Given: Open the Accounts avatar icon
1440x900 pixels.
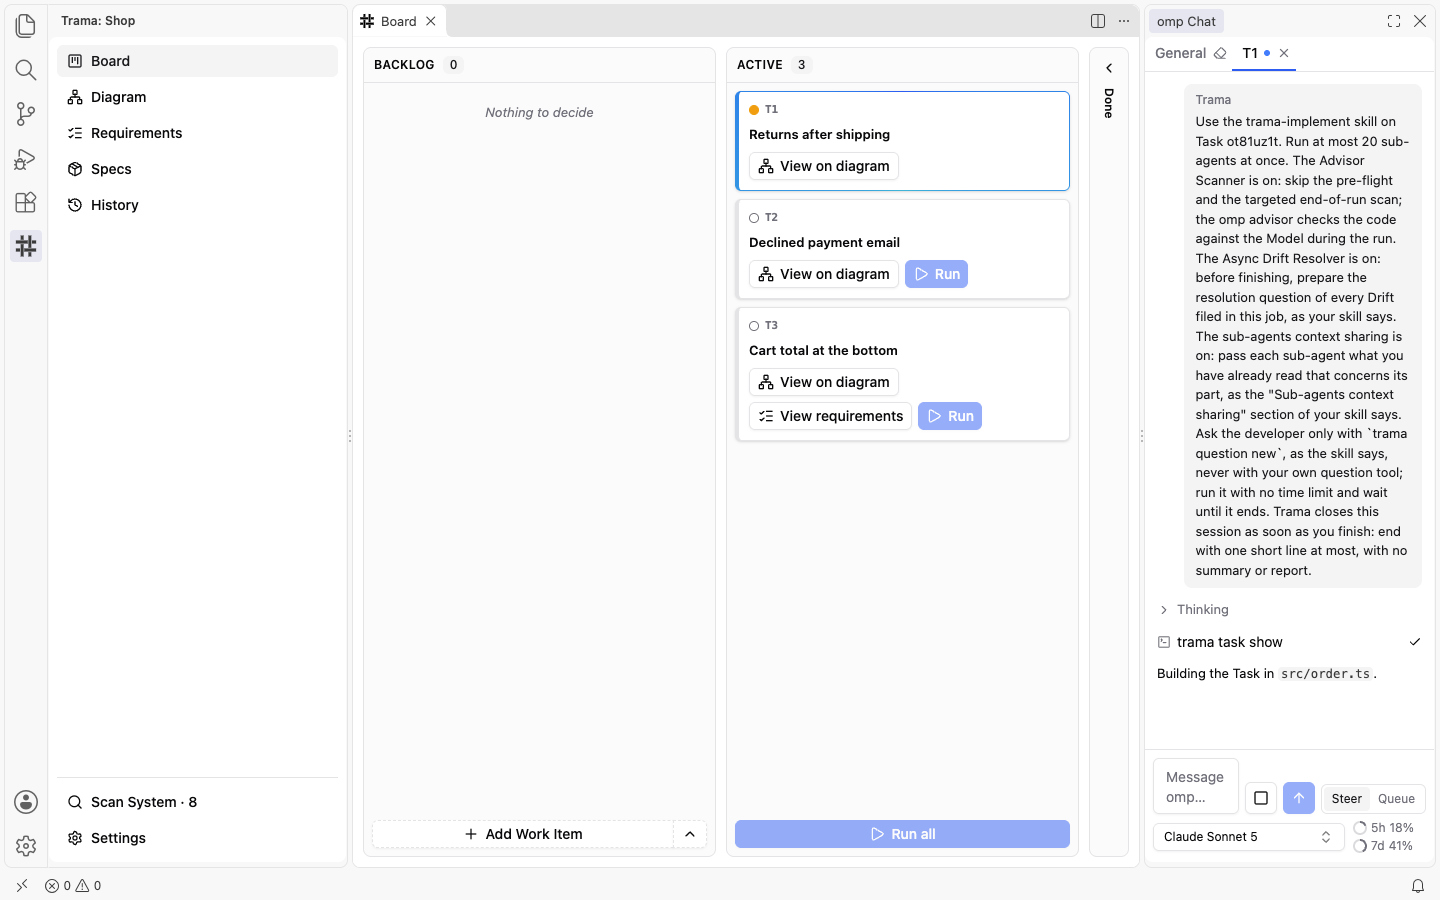Looking at the screenshot, I should click(x=26, y=802).
